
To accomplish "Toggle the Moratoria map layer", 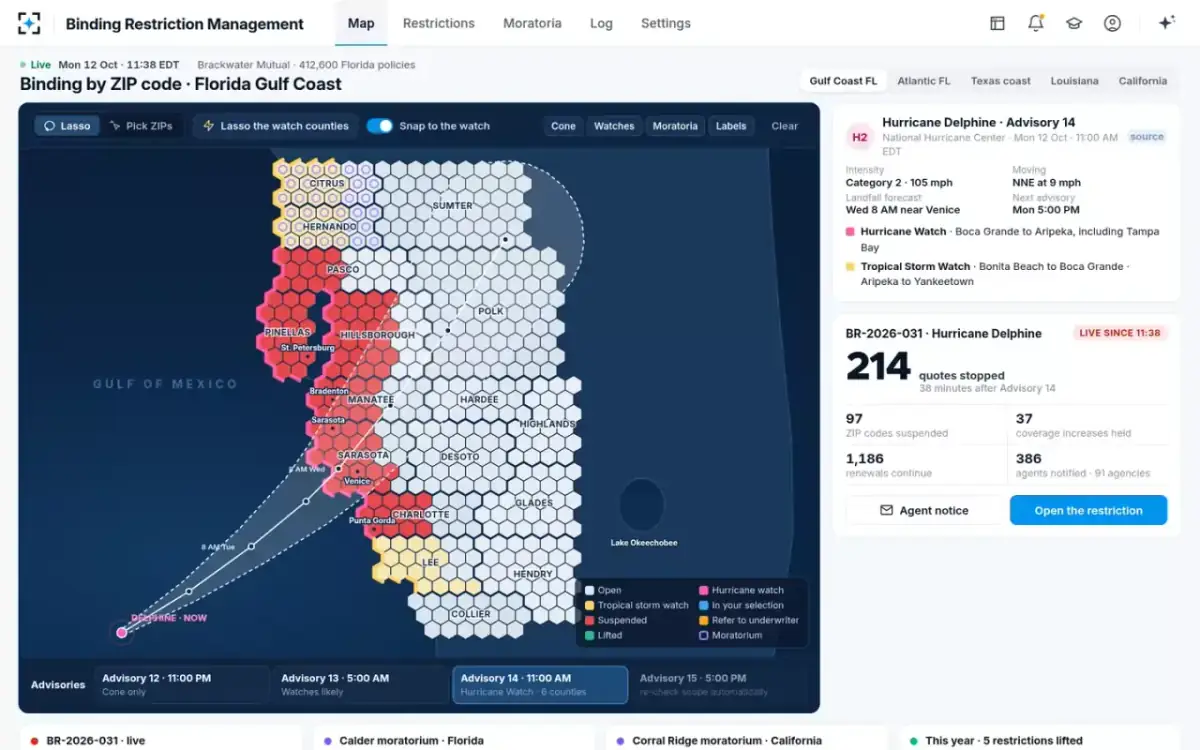I will click(x=675, y=126).
